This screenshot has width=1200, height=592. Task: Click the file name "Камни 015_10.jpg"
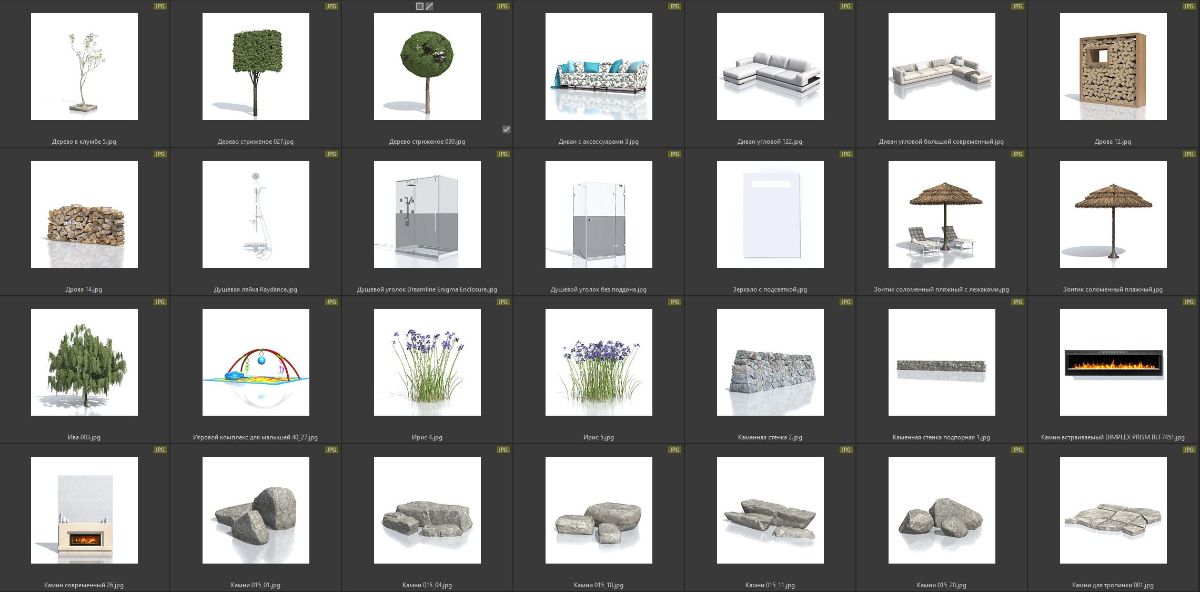pos(599,586)
